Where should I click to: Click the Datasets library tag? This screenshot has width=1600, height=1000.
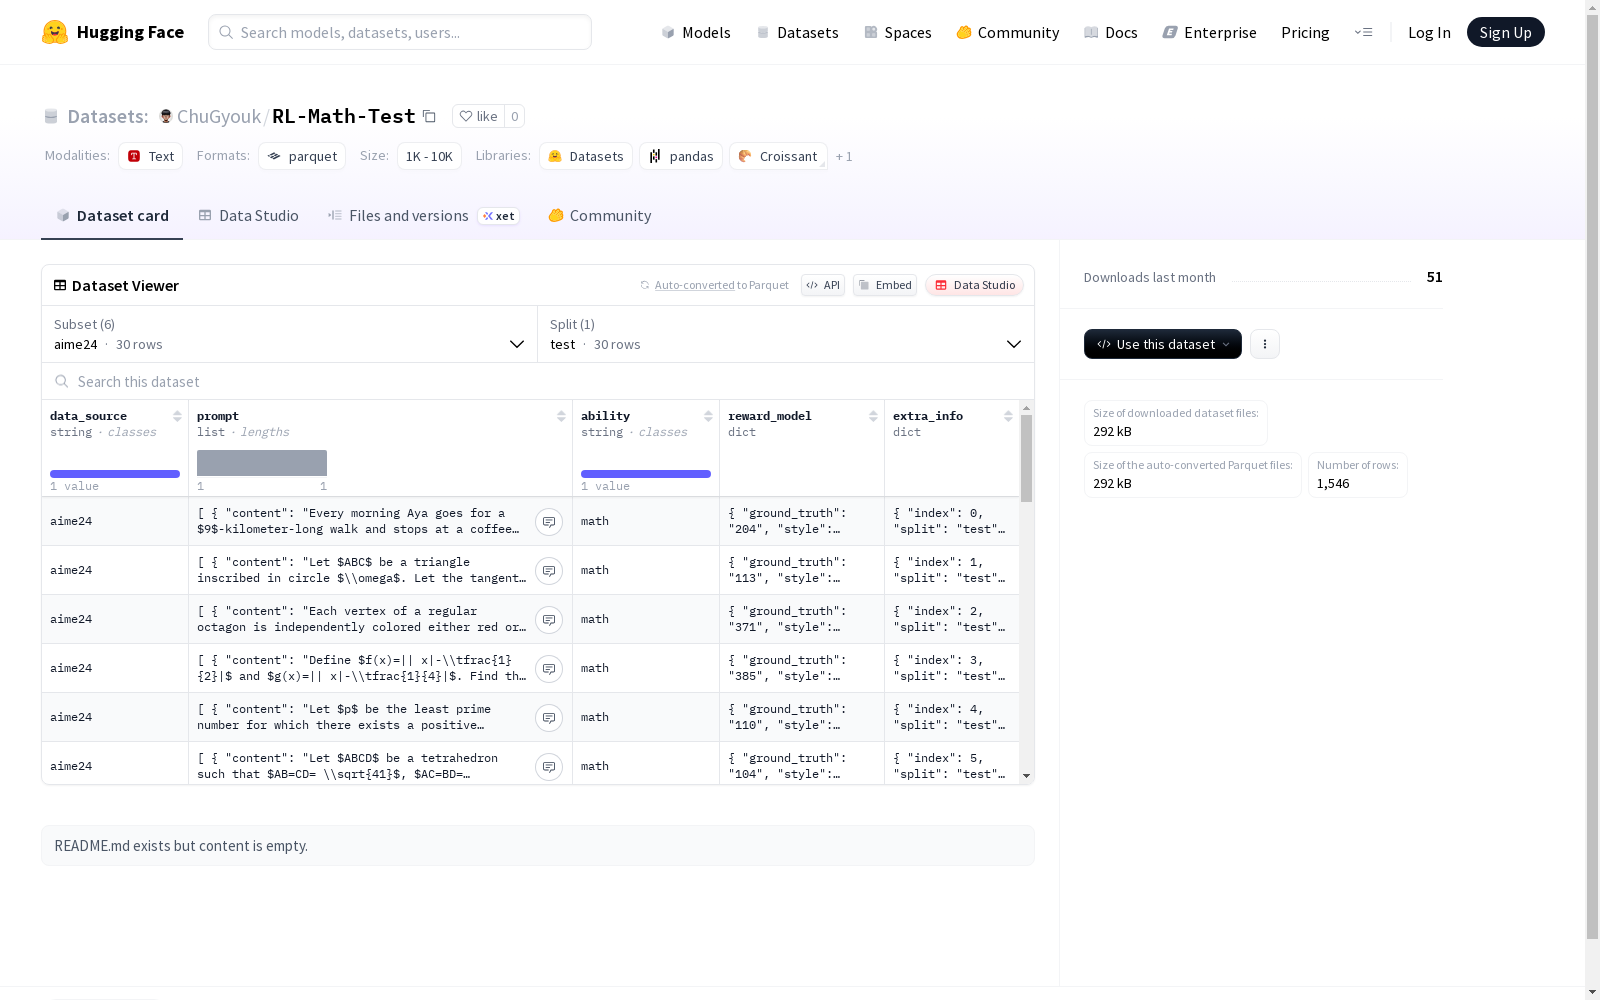point(586,156)
